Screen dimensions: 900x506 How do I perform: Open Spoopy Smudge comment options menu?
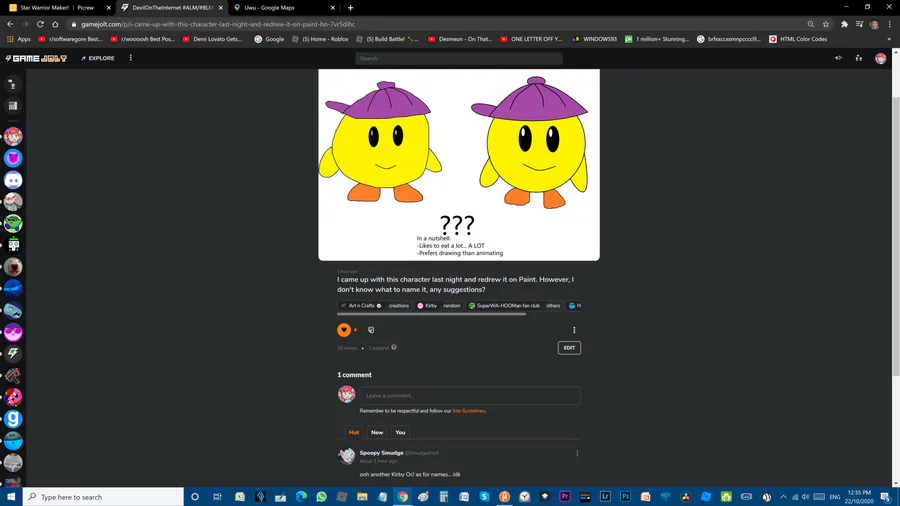coord(577,453)
